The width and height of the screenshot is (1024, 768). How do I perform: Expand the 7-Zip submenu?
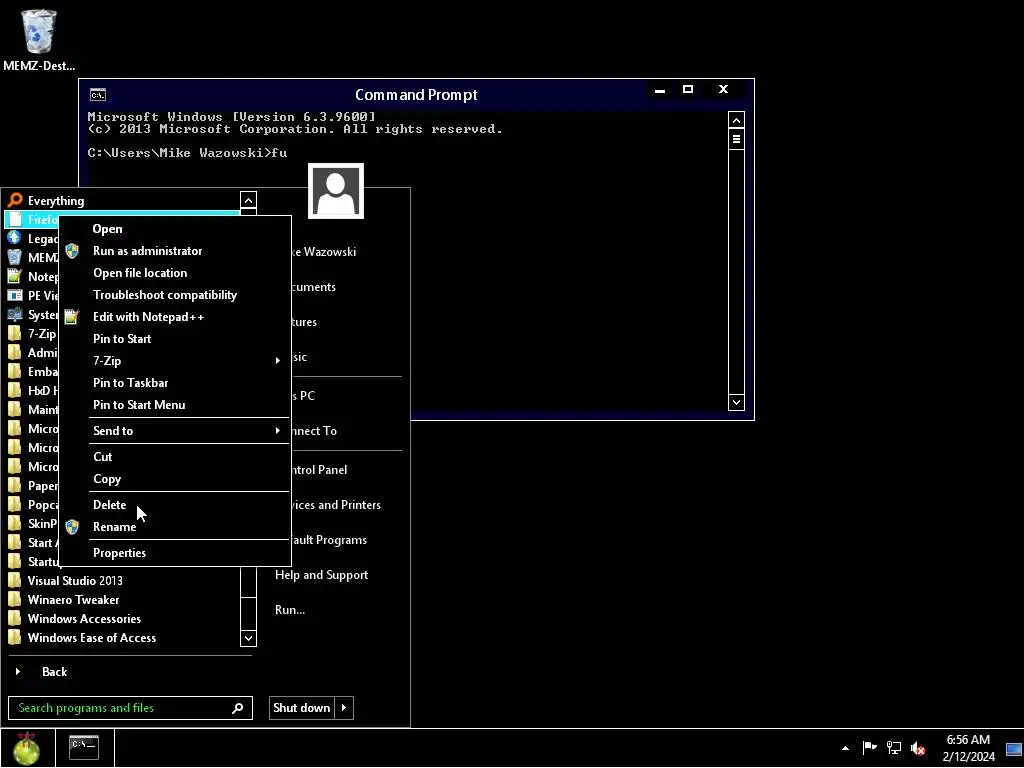coord(175,361)
